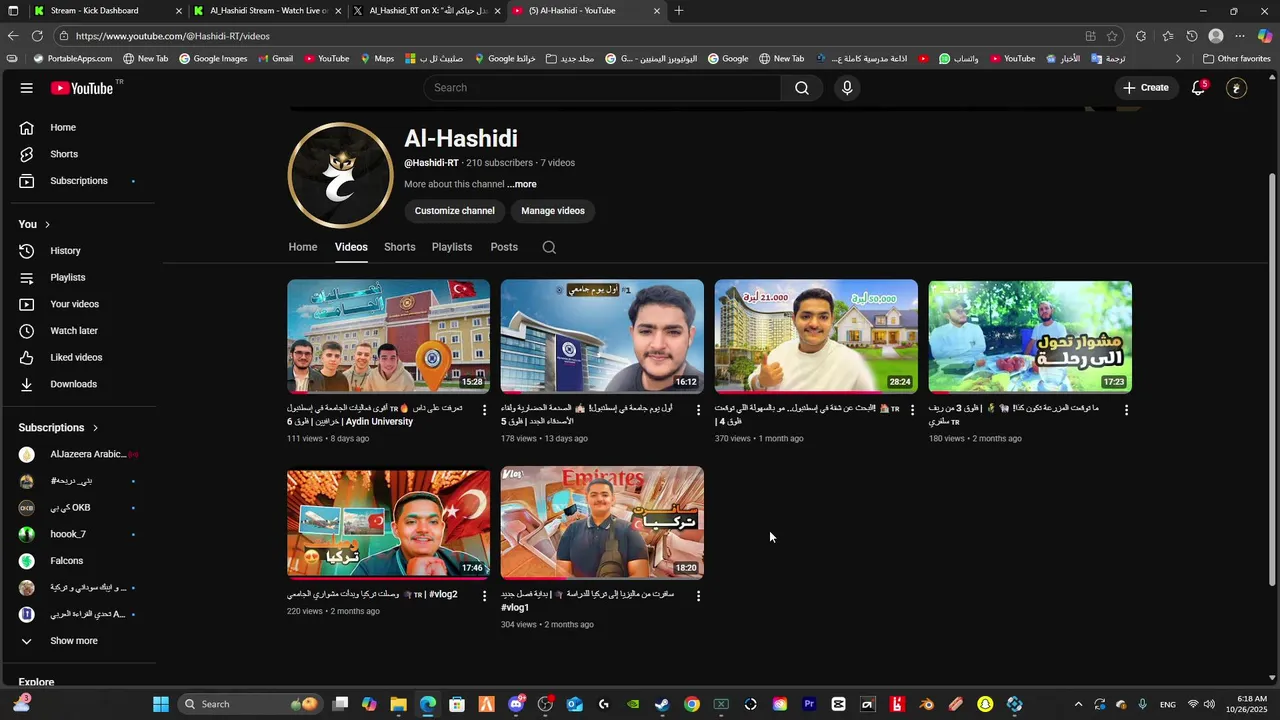Switch to the Al_Hashidi Stream browser tab
1280x720 pixels.
(267, 11)
